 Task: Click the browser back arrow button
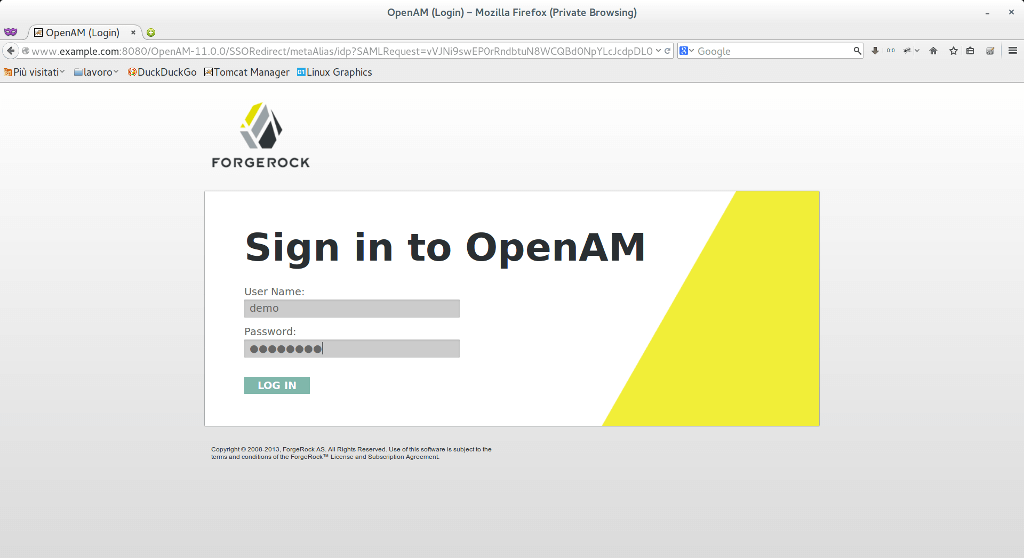tap(10, 51)
